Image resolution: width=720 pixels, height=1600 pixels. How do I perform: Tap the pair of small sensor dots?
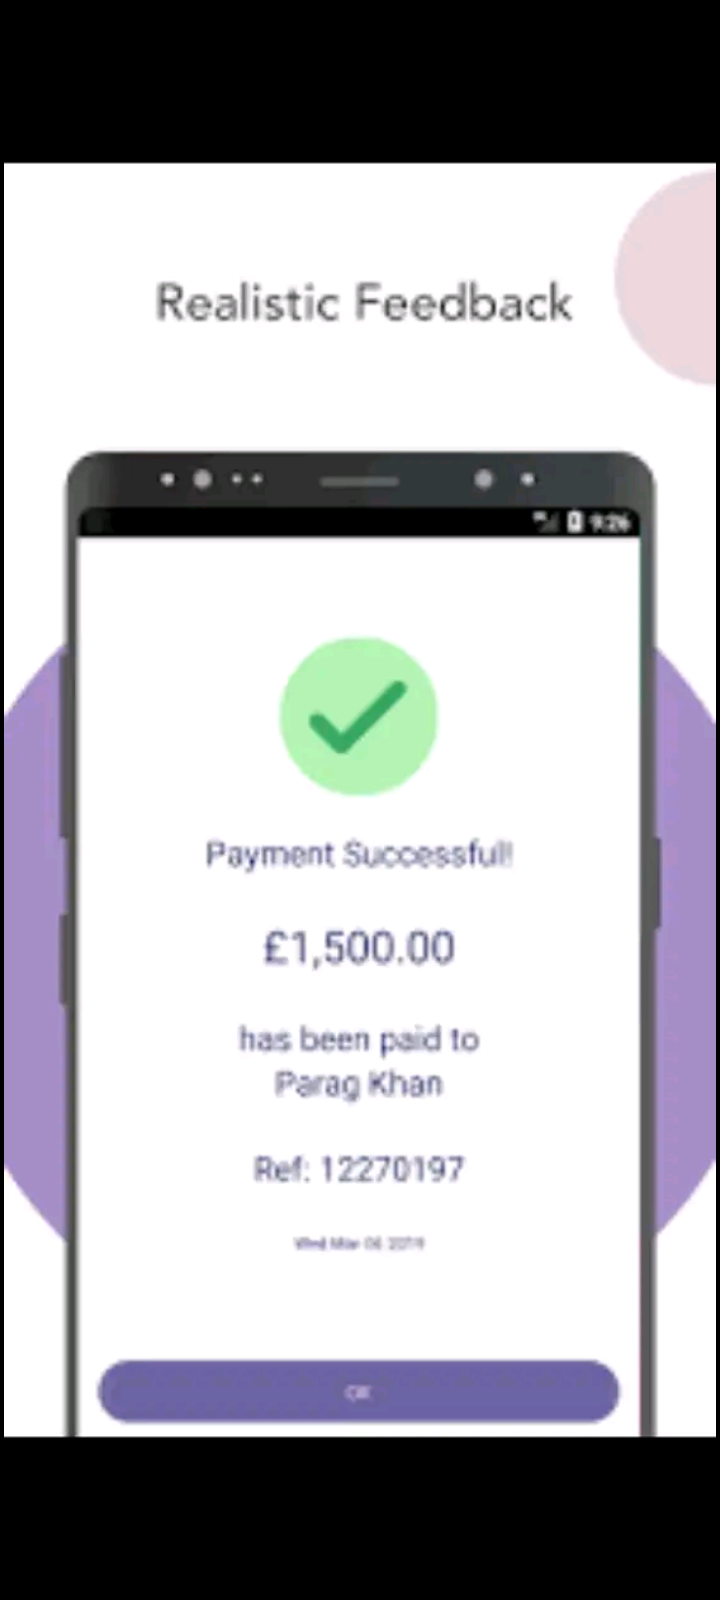click(247, 480)
